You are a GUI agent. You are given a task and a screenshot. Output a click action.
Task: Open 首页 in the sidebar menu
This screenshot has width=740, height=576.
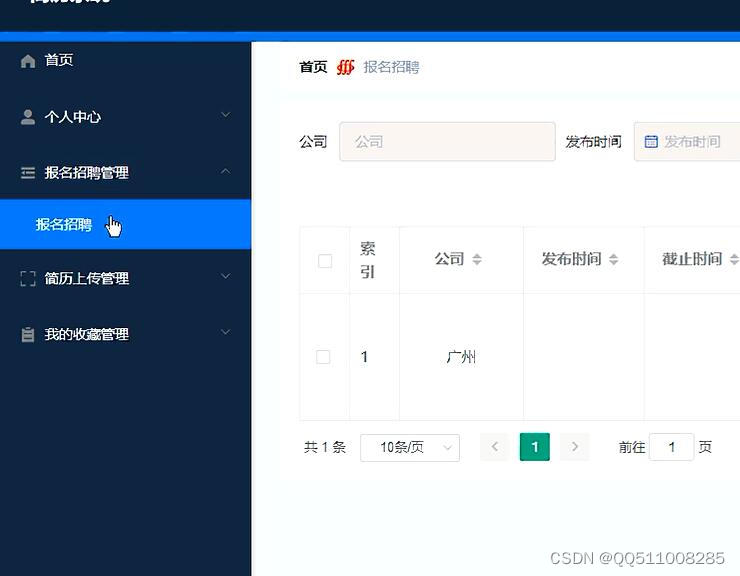coord(125,60)
